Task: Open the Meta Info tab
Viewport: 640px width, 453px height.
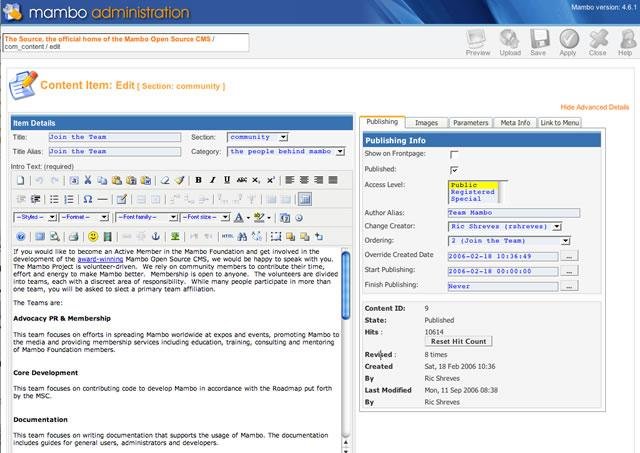Action: pos(515,122)
